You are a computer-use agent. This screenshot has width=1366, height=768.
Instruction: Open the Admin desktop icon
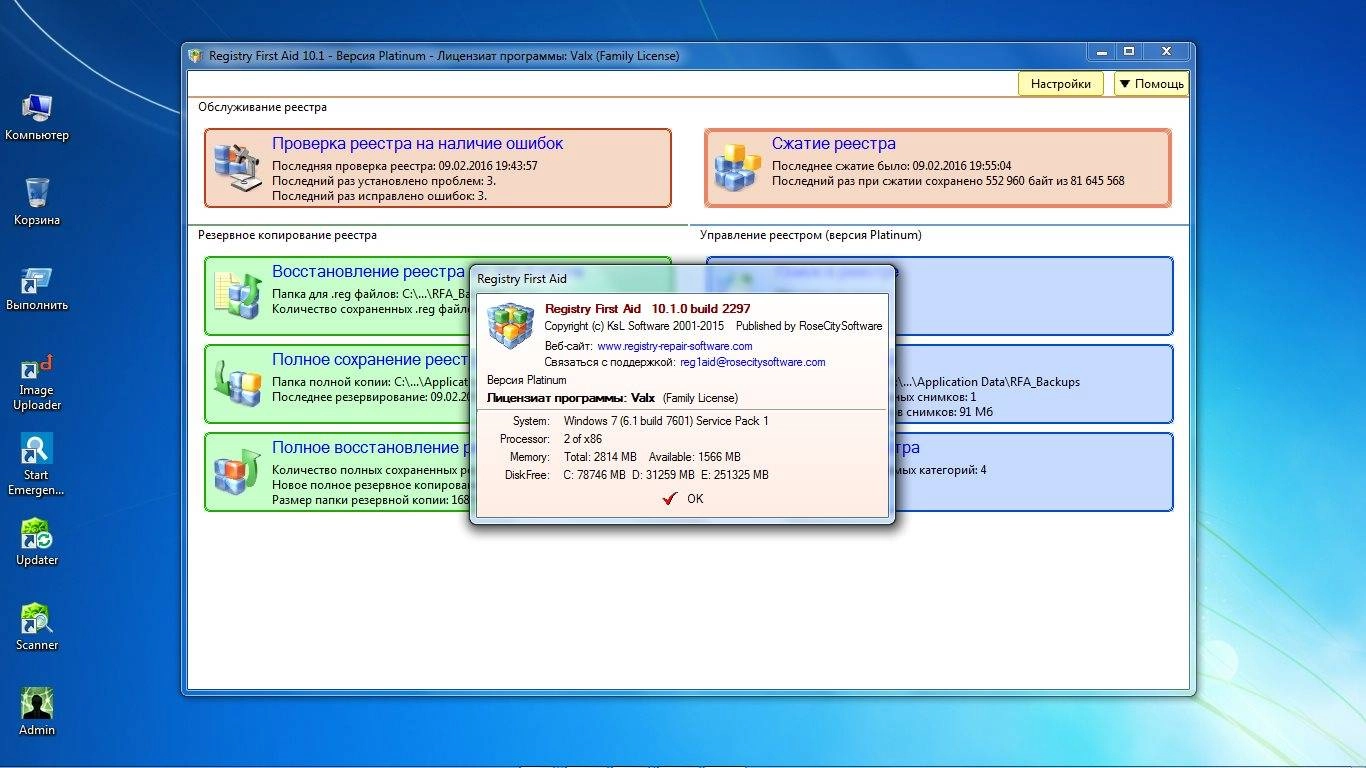tap(37, 711)
